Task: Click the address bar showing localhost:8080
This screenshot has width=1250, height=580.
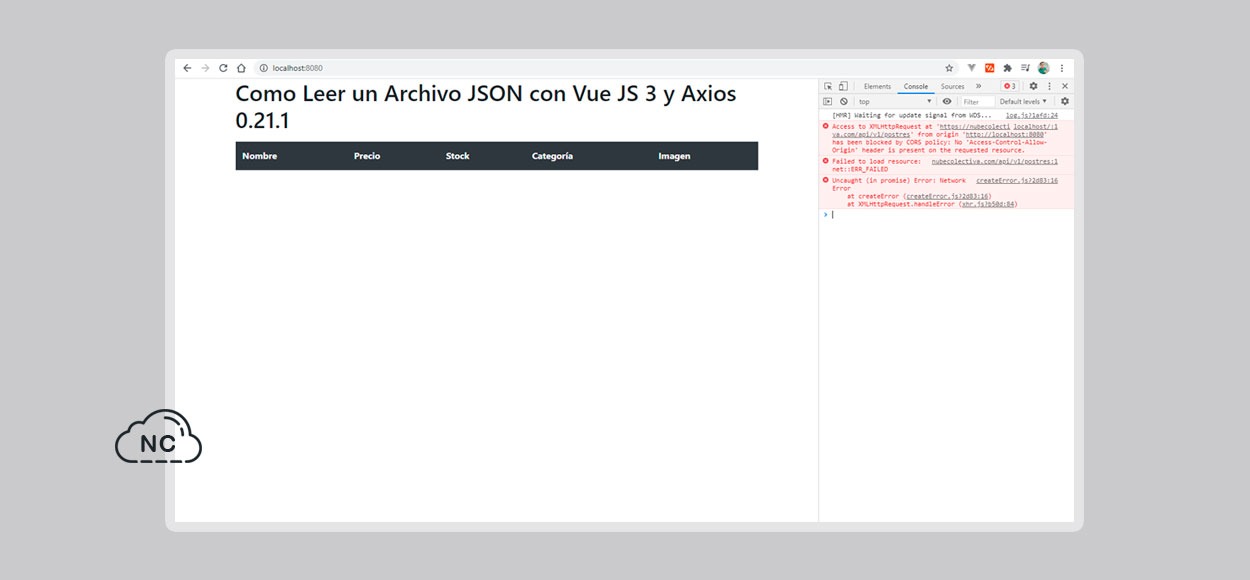Action: click(x=605, y=68)
